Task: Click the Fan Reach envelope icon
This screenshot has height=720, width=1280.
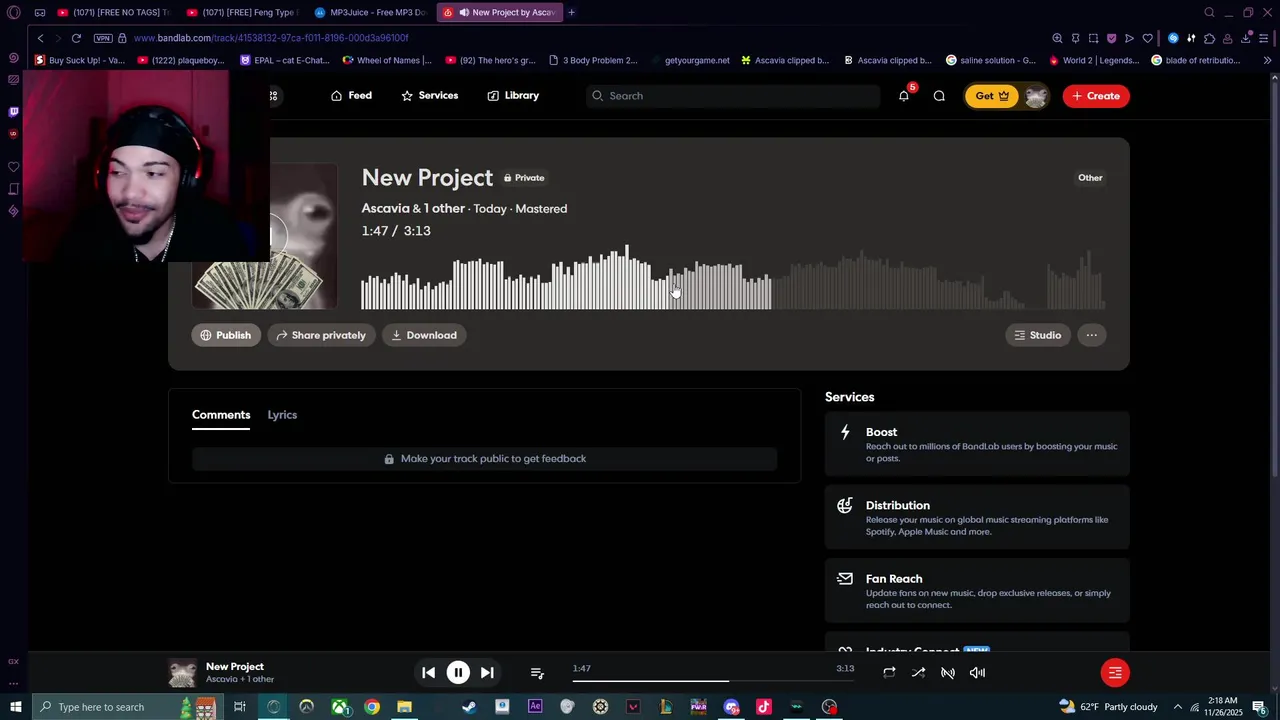Action: 845,579
